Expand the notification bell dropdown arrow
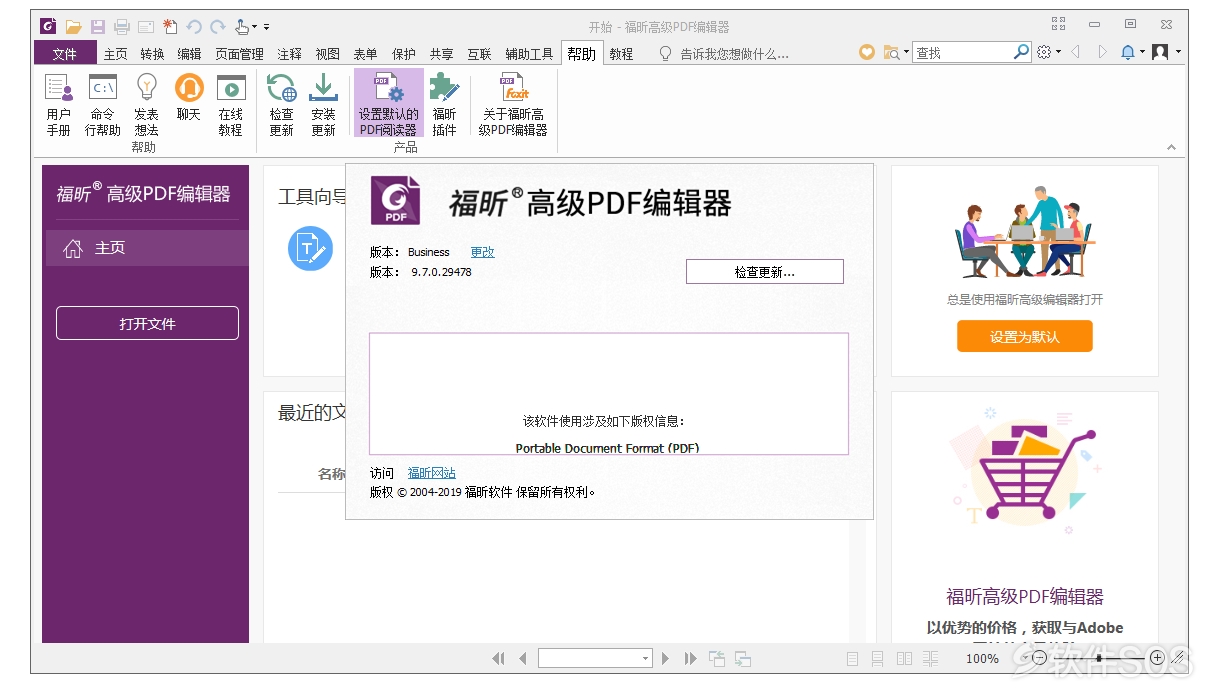This screenshot has height=690, width=1211. pyautogui.click(x=1142, y=52)
